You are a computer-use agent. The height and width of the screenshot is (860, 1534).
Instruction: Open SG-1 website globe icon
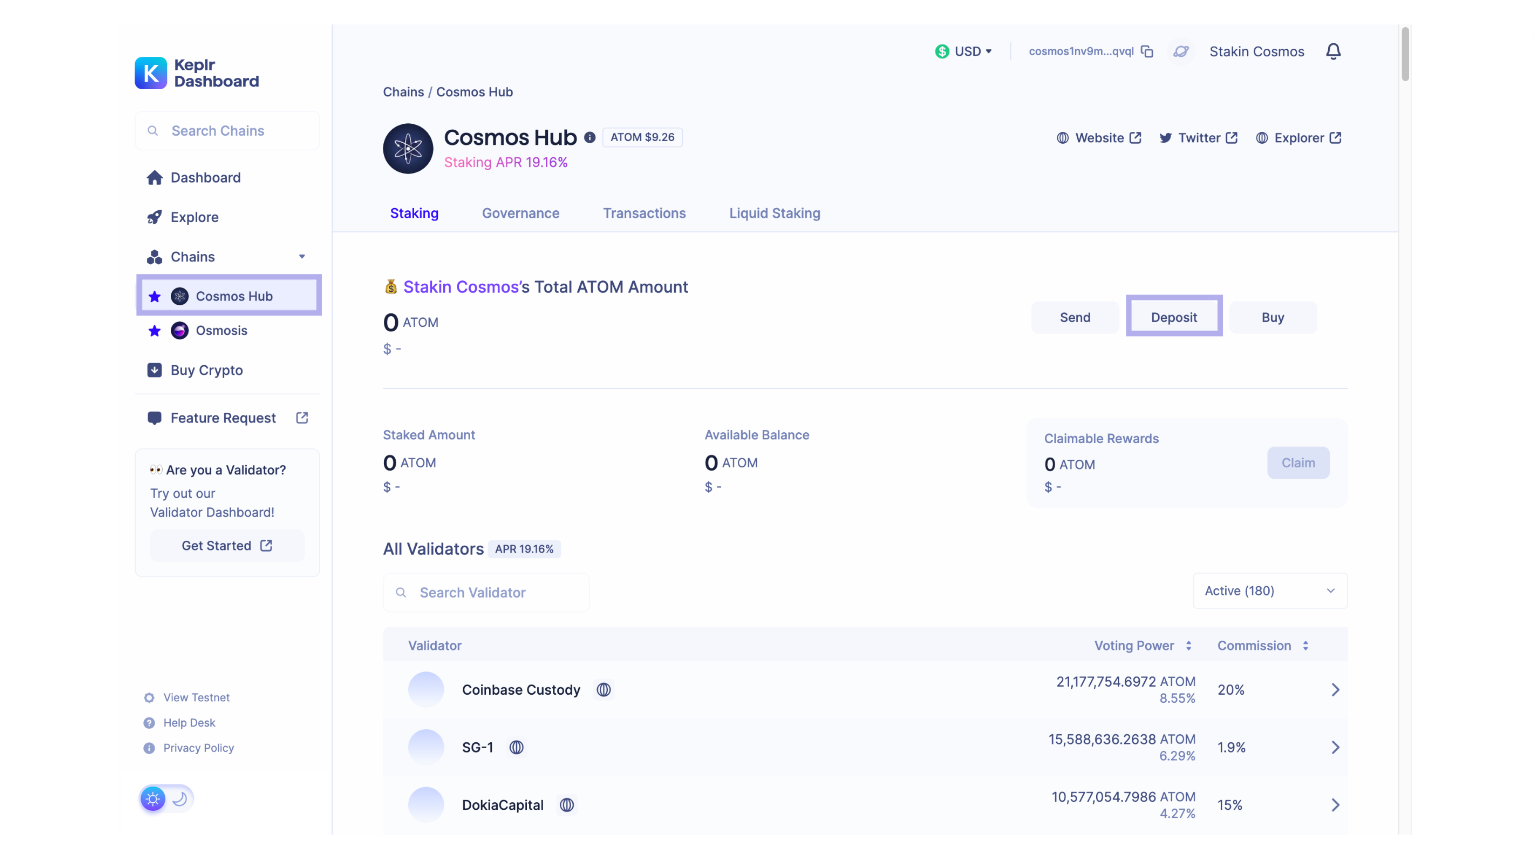point(517,747)
